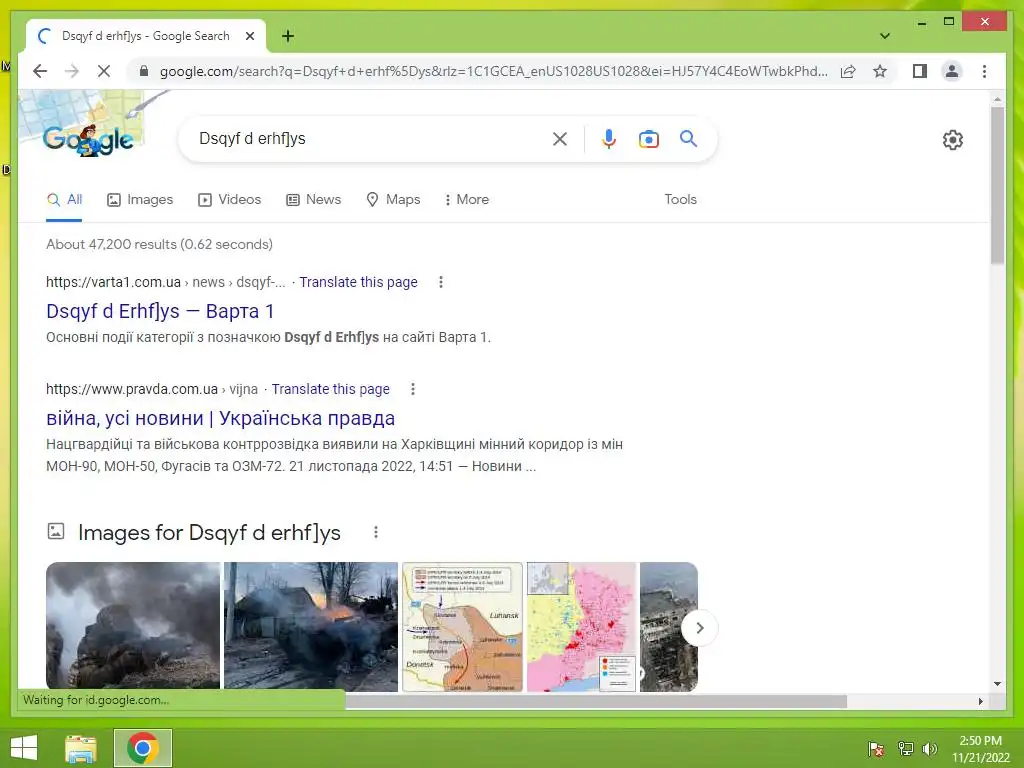The width and height of the screenshot is (1024, 768).
Task: Open Chrome three-dot menu
Action: point(984,71)
